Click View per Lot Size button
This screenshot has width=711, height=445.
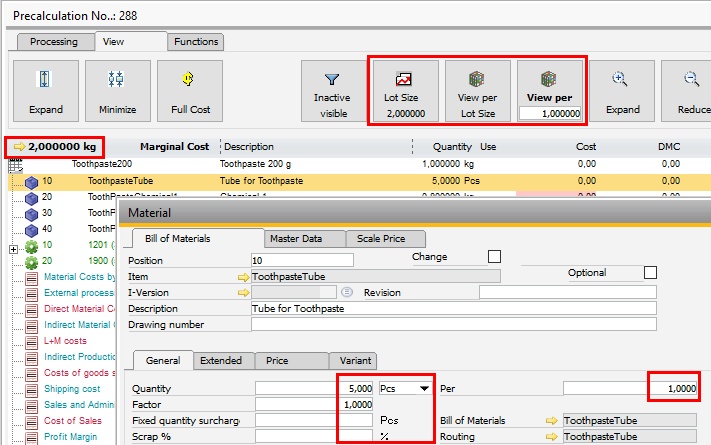tap(477, 92)
